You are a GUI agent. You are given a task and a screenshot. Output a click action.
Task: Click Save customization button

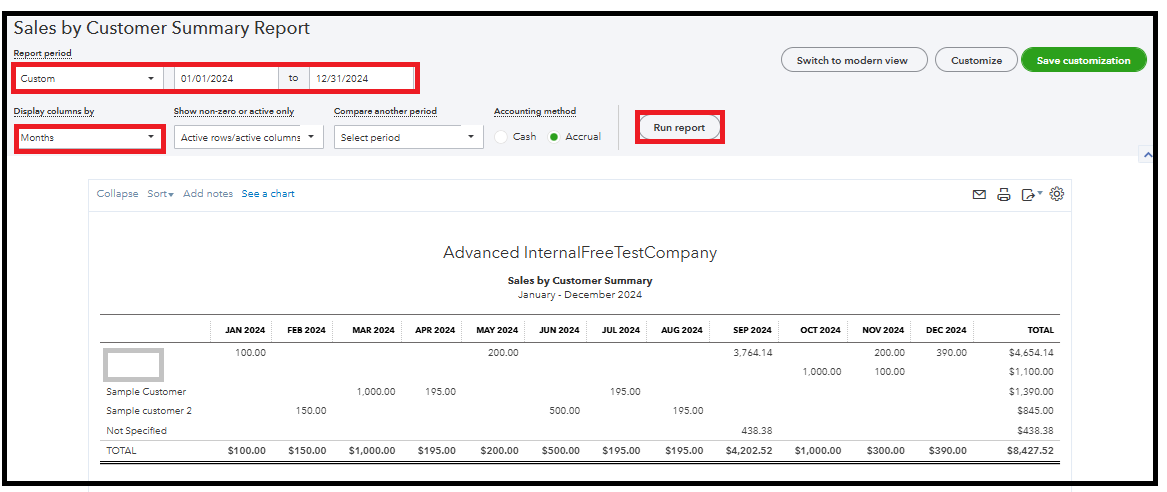point(1083,60)
